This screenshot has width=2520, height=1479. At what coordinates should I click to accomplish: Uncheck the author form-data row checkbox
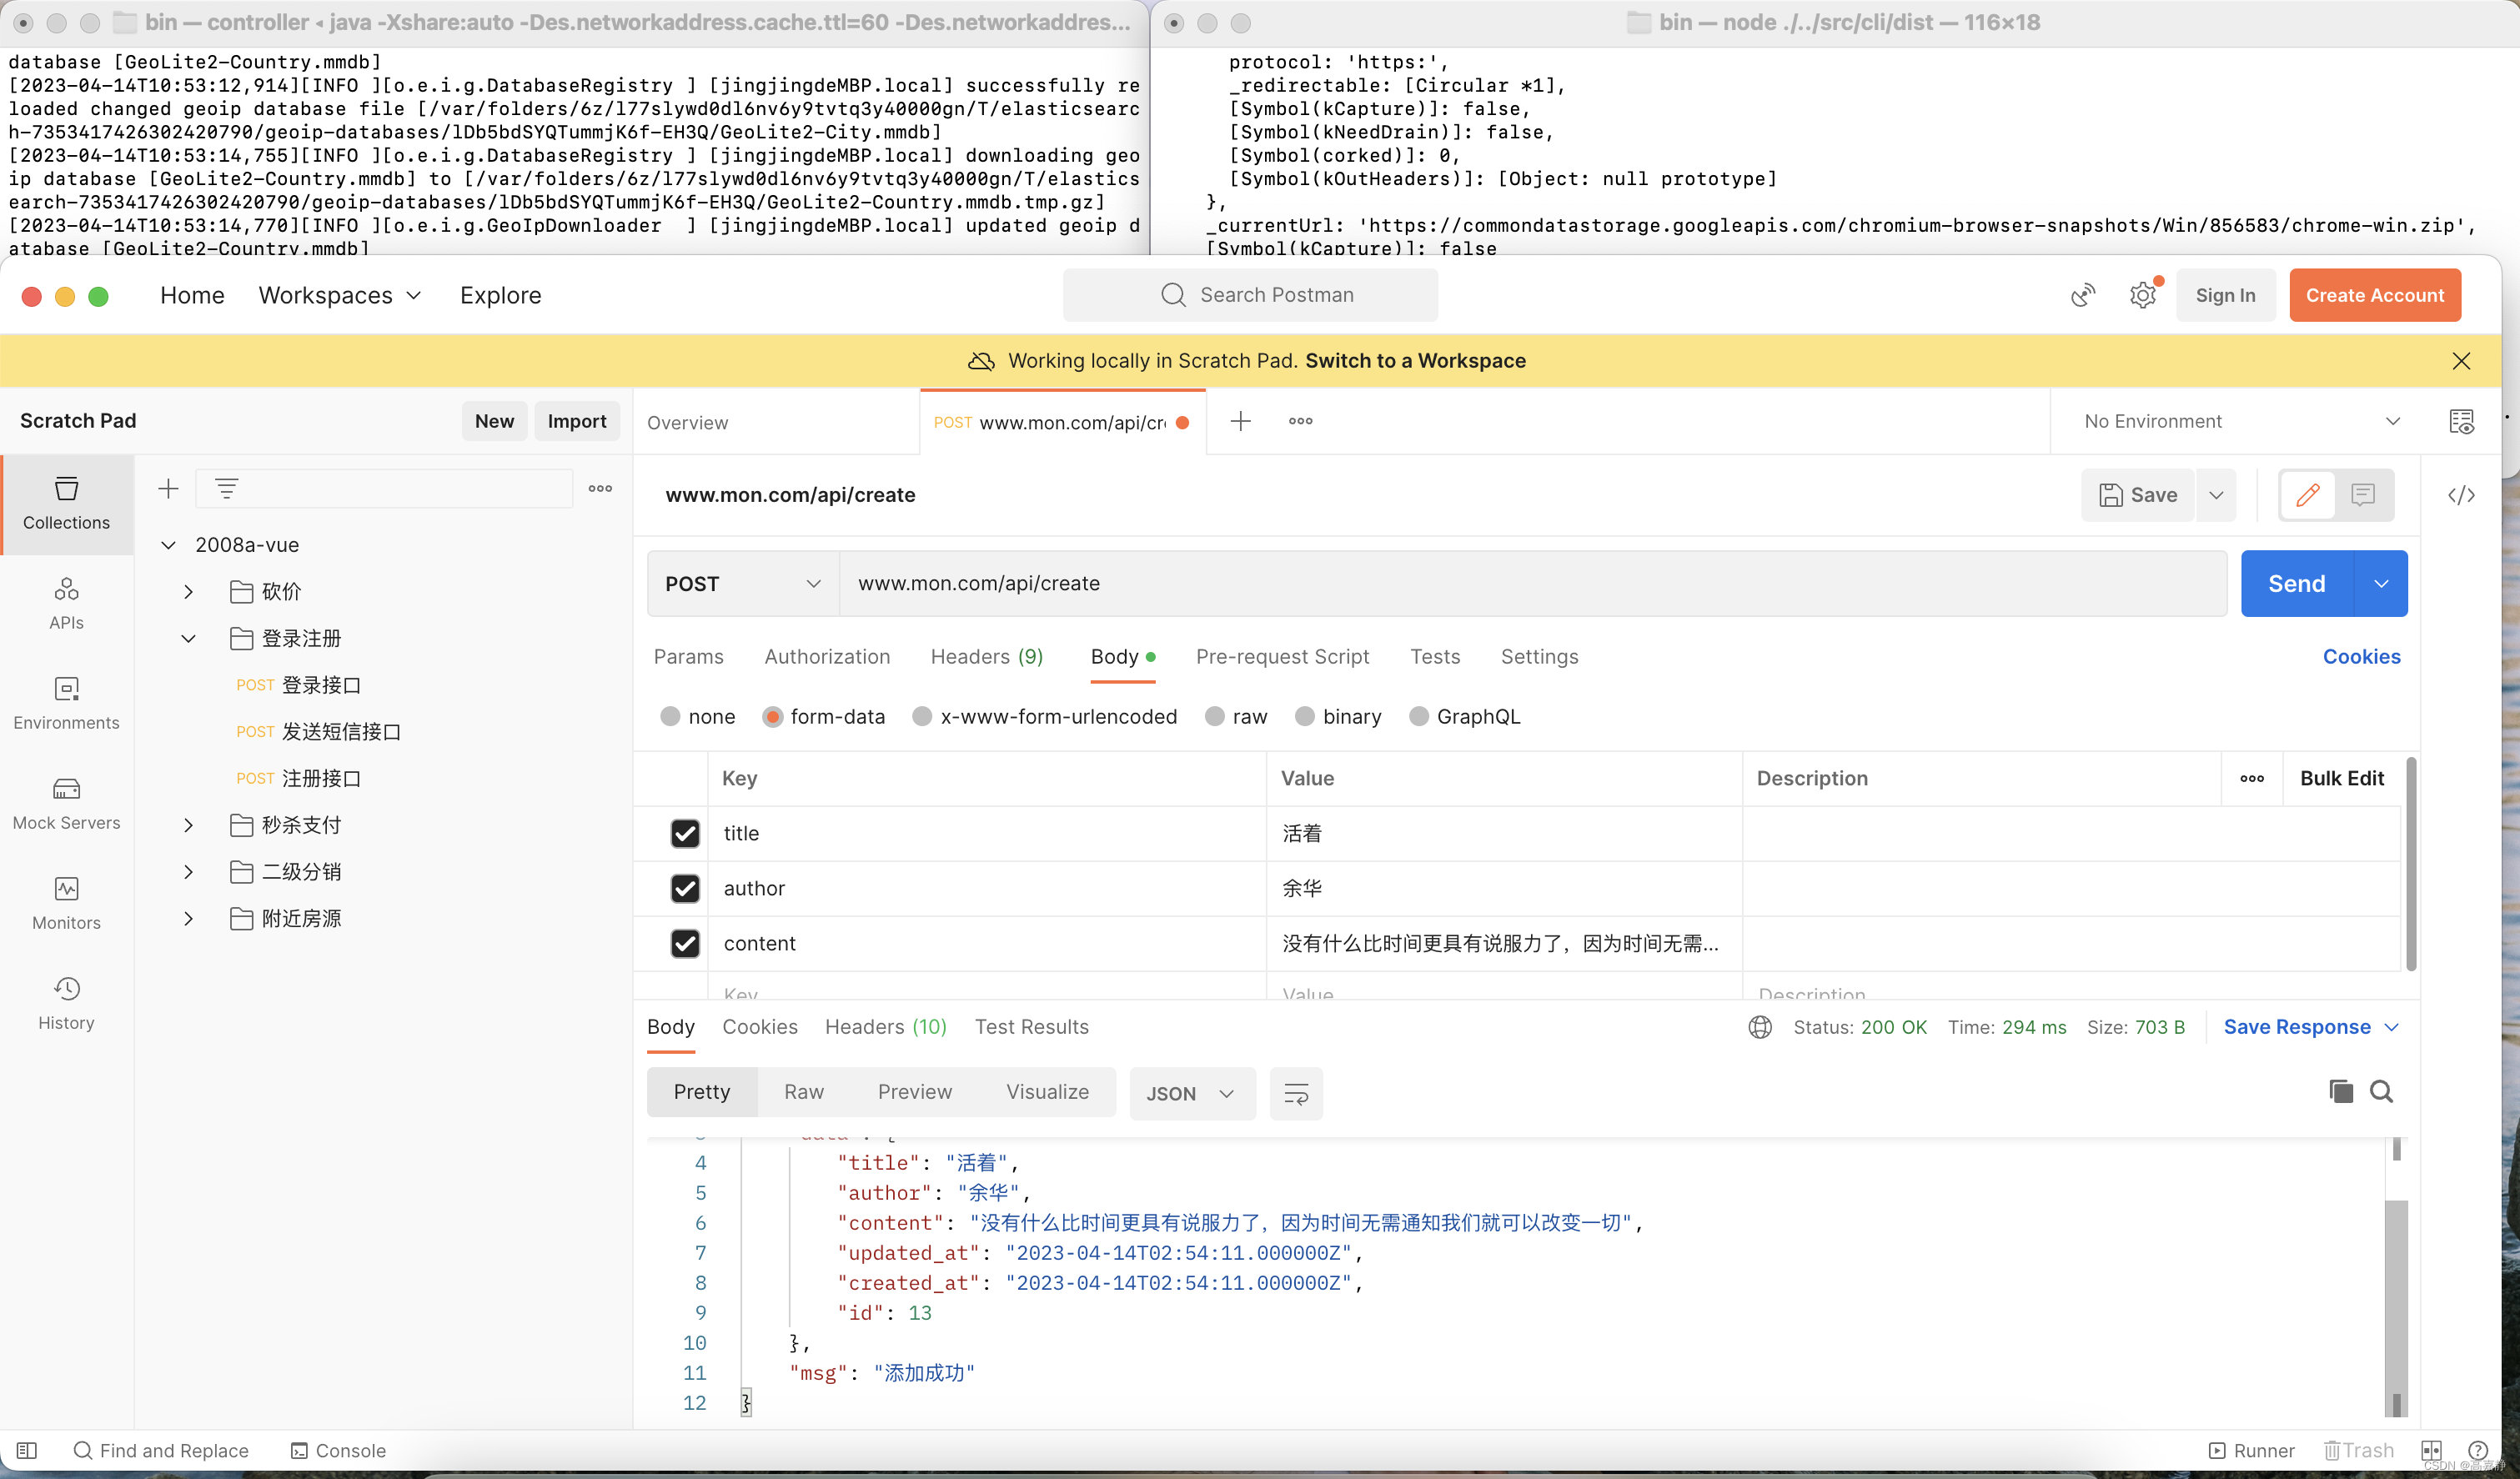(685, 888)
